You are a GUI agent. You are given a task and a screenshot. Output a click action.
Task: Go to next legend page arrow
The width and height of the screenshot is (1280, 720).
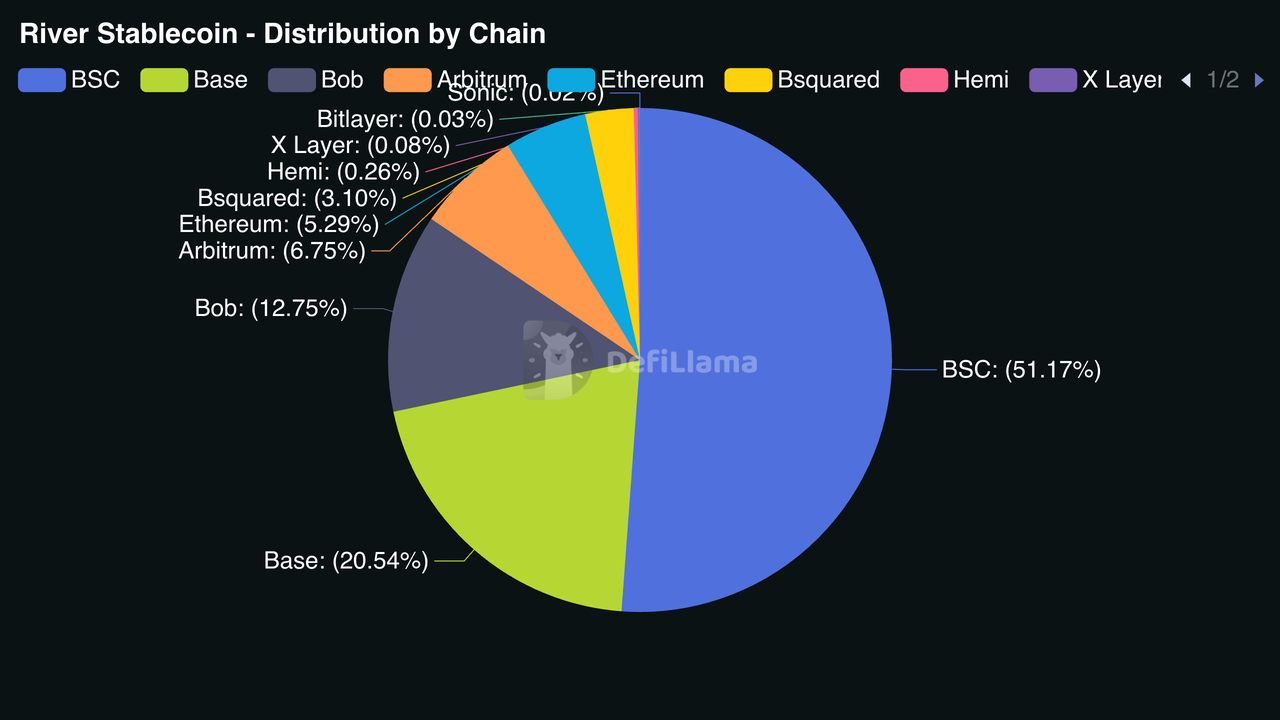coord(1259,80)
